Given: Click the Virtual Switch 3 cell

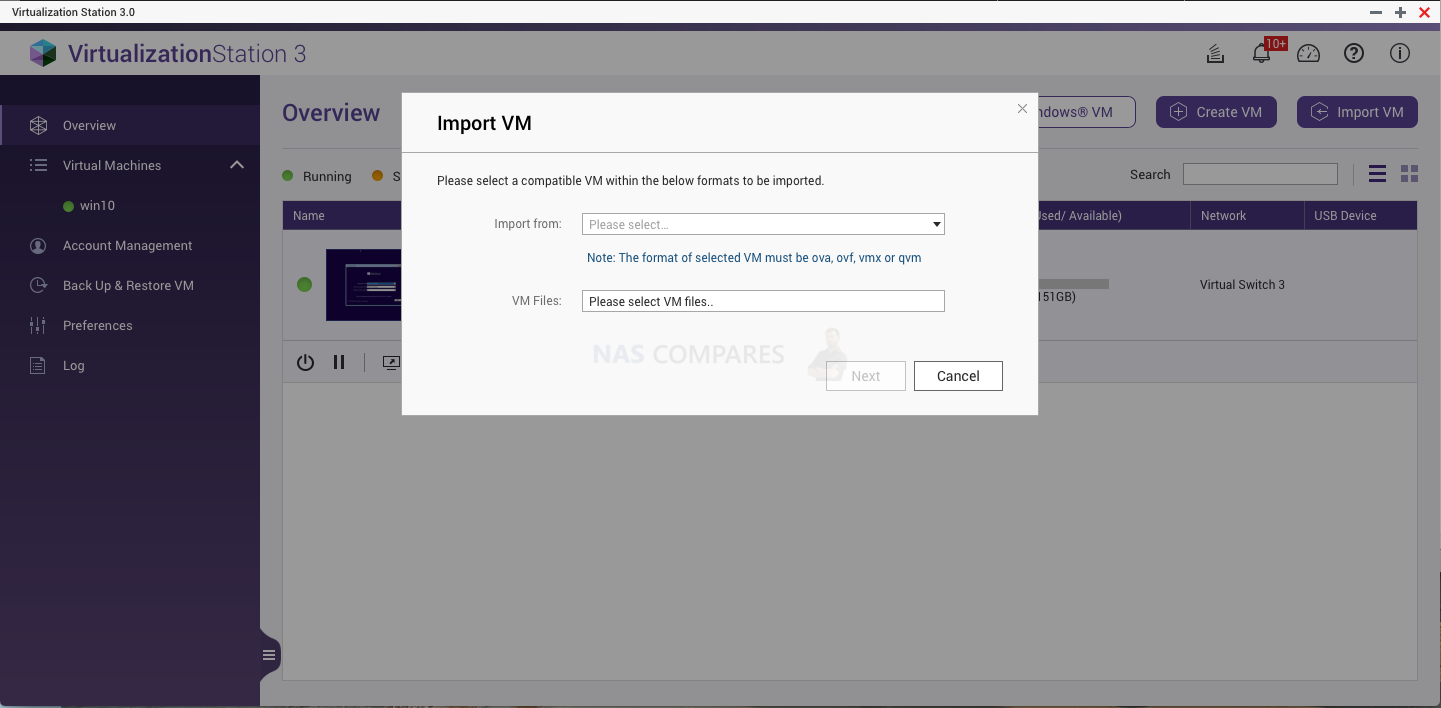Looking at the screenshot, I should pos(1242,285).
